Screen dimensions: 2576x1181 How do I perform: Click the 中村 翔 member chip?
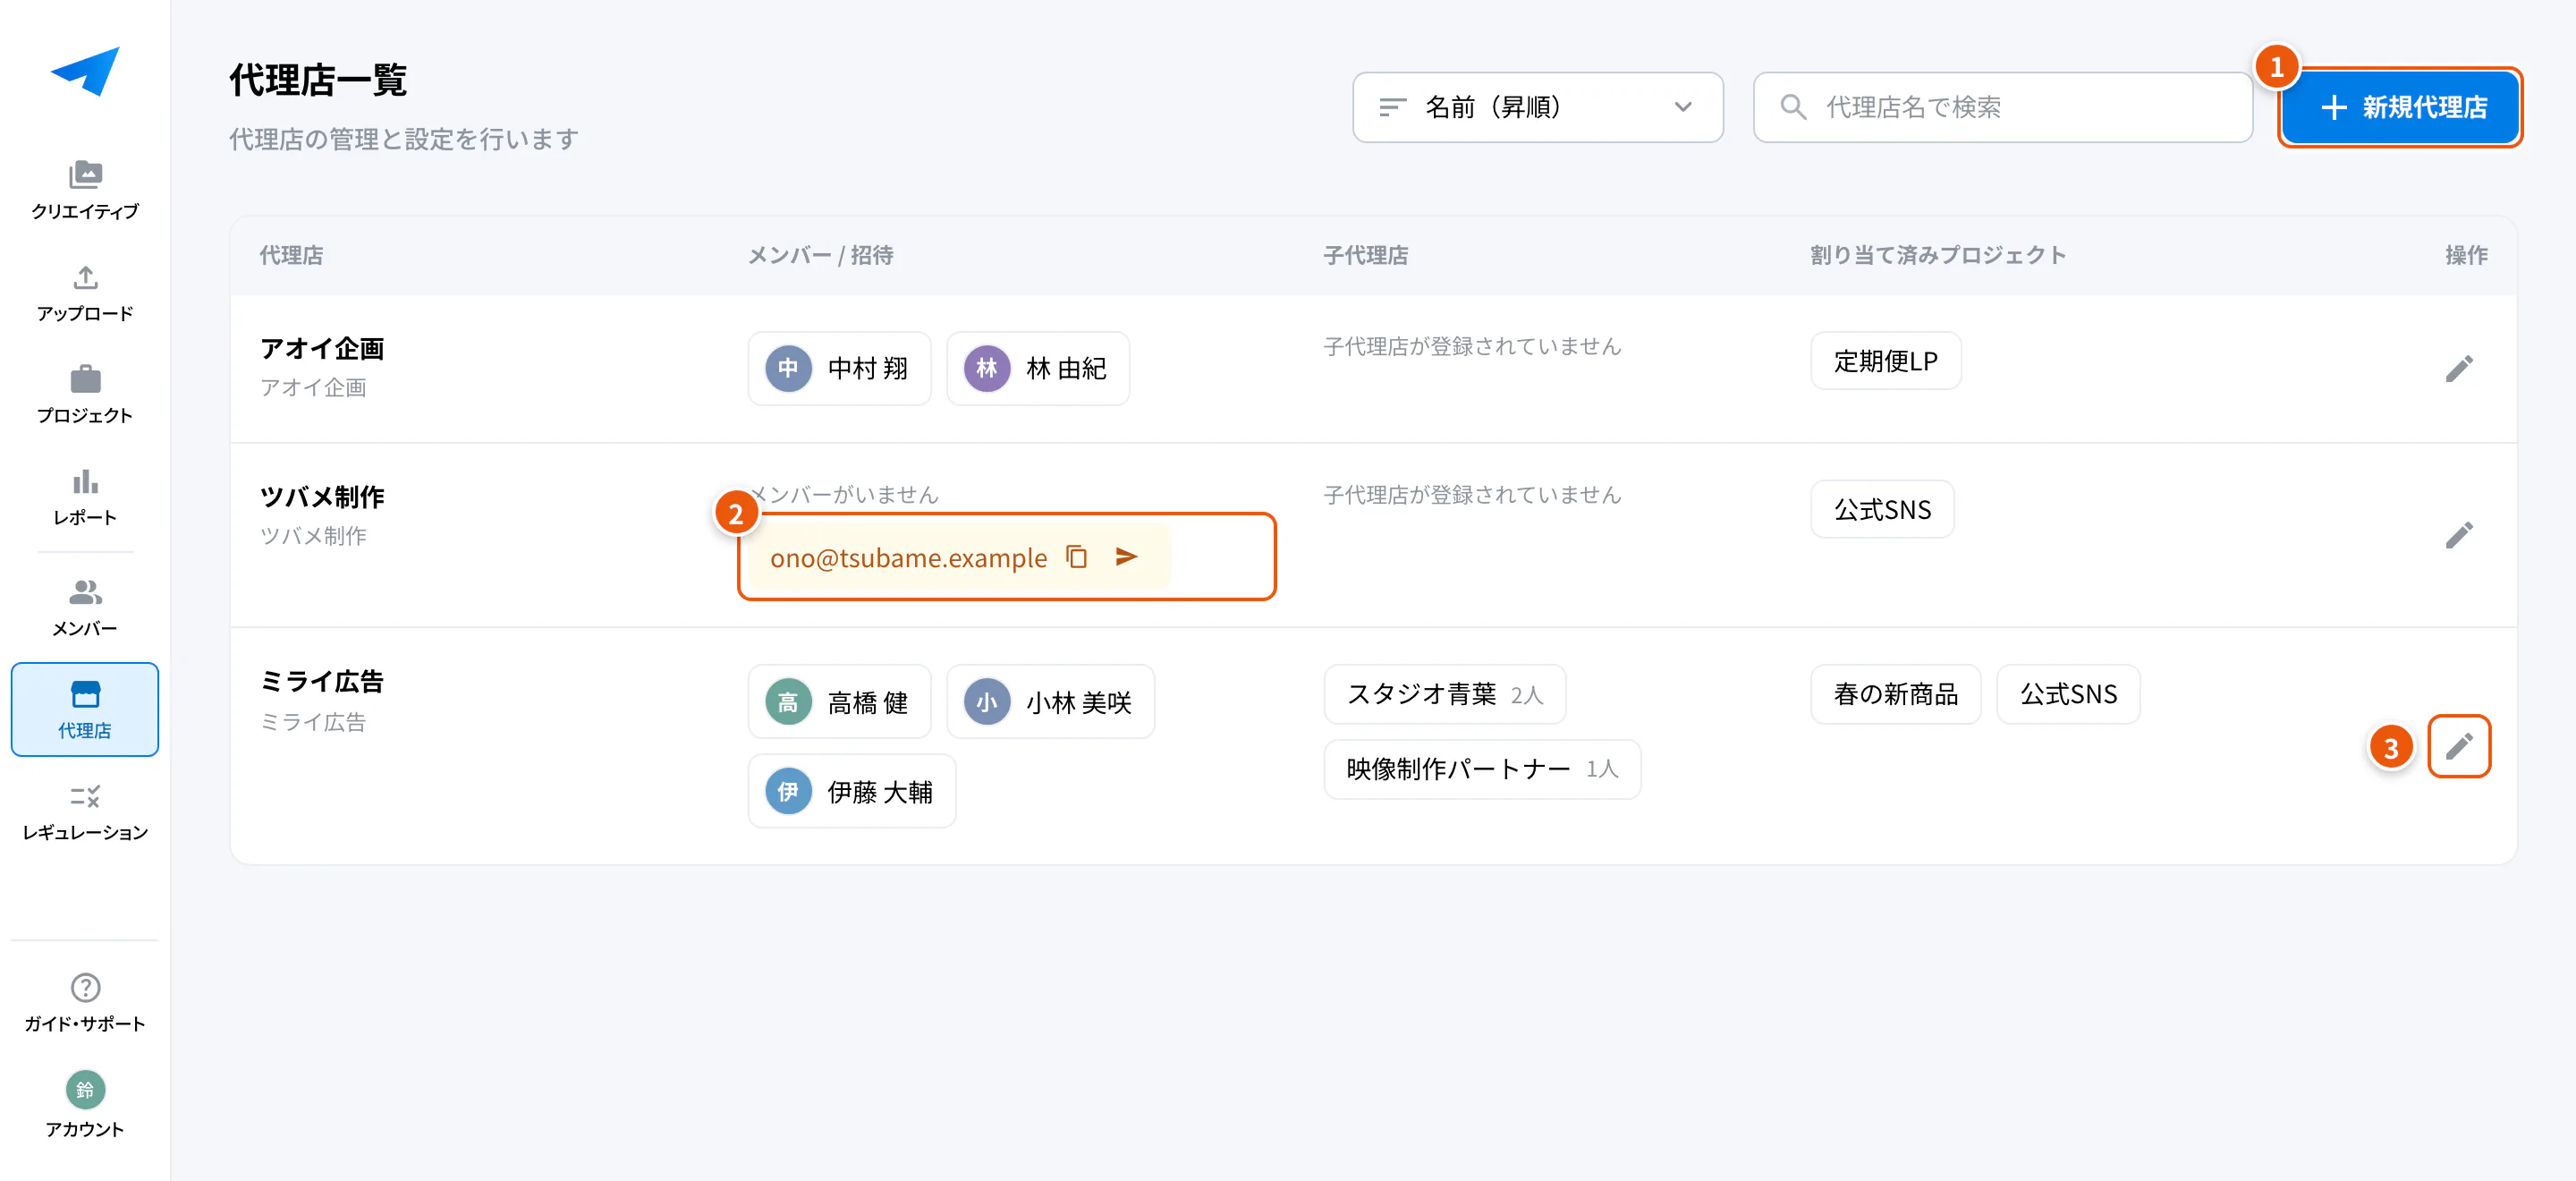coord(839,368)
